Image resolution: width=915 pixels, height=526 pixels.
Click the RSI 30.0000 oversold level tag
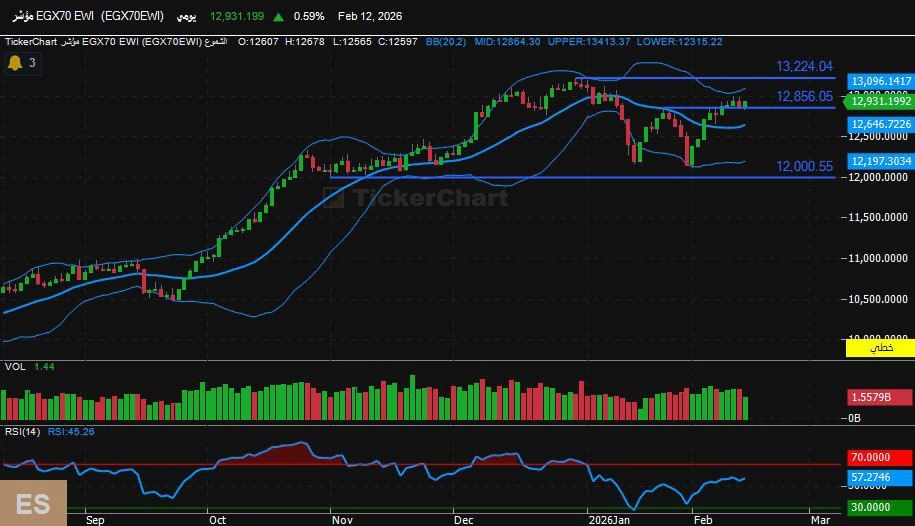[x=880, y=507]
